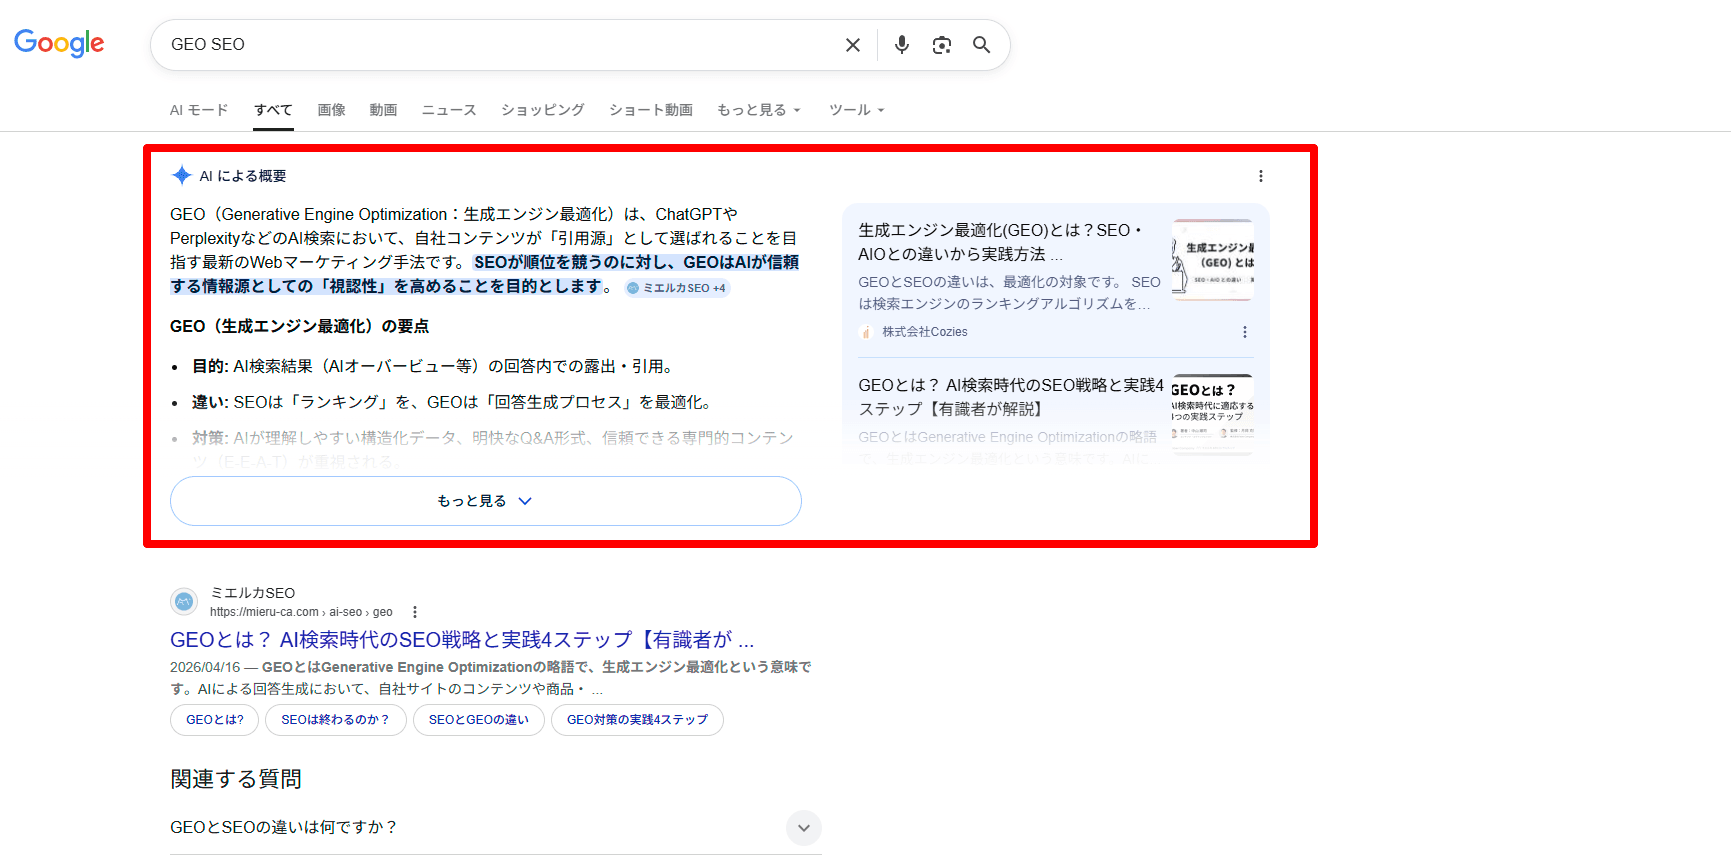Viewport: 1731px width, 861px height.
Task: Open the 動画 tab
Action: (383, 110)
